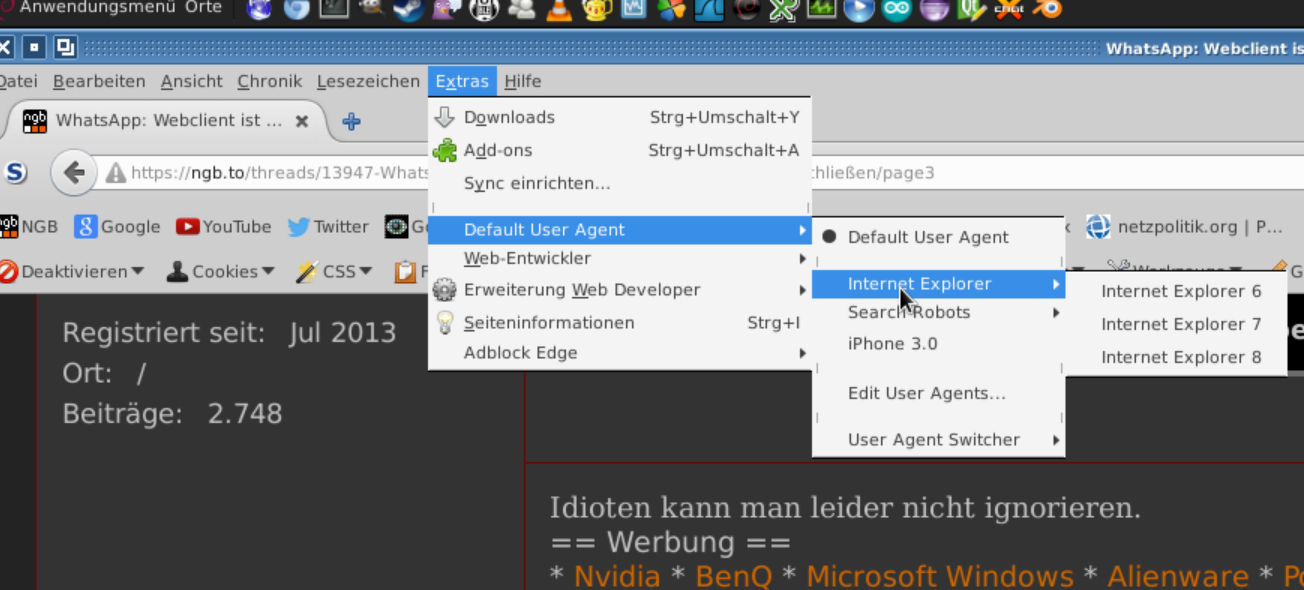
Task: Open the Lesezeichen menu
Action: pos(368,81)
